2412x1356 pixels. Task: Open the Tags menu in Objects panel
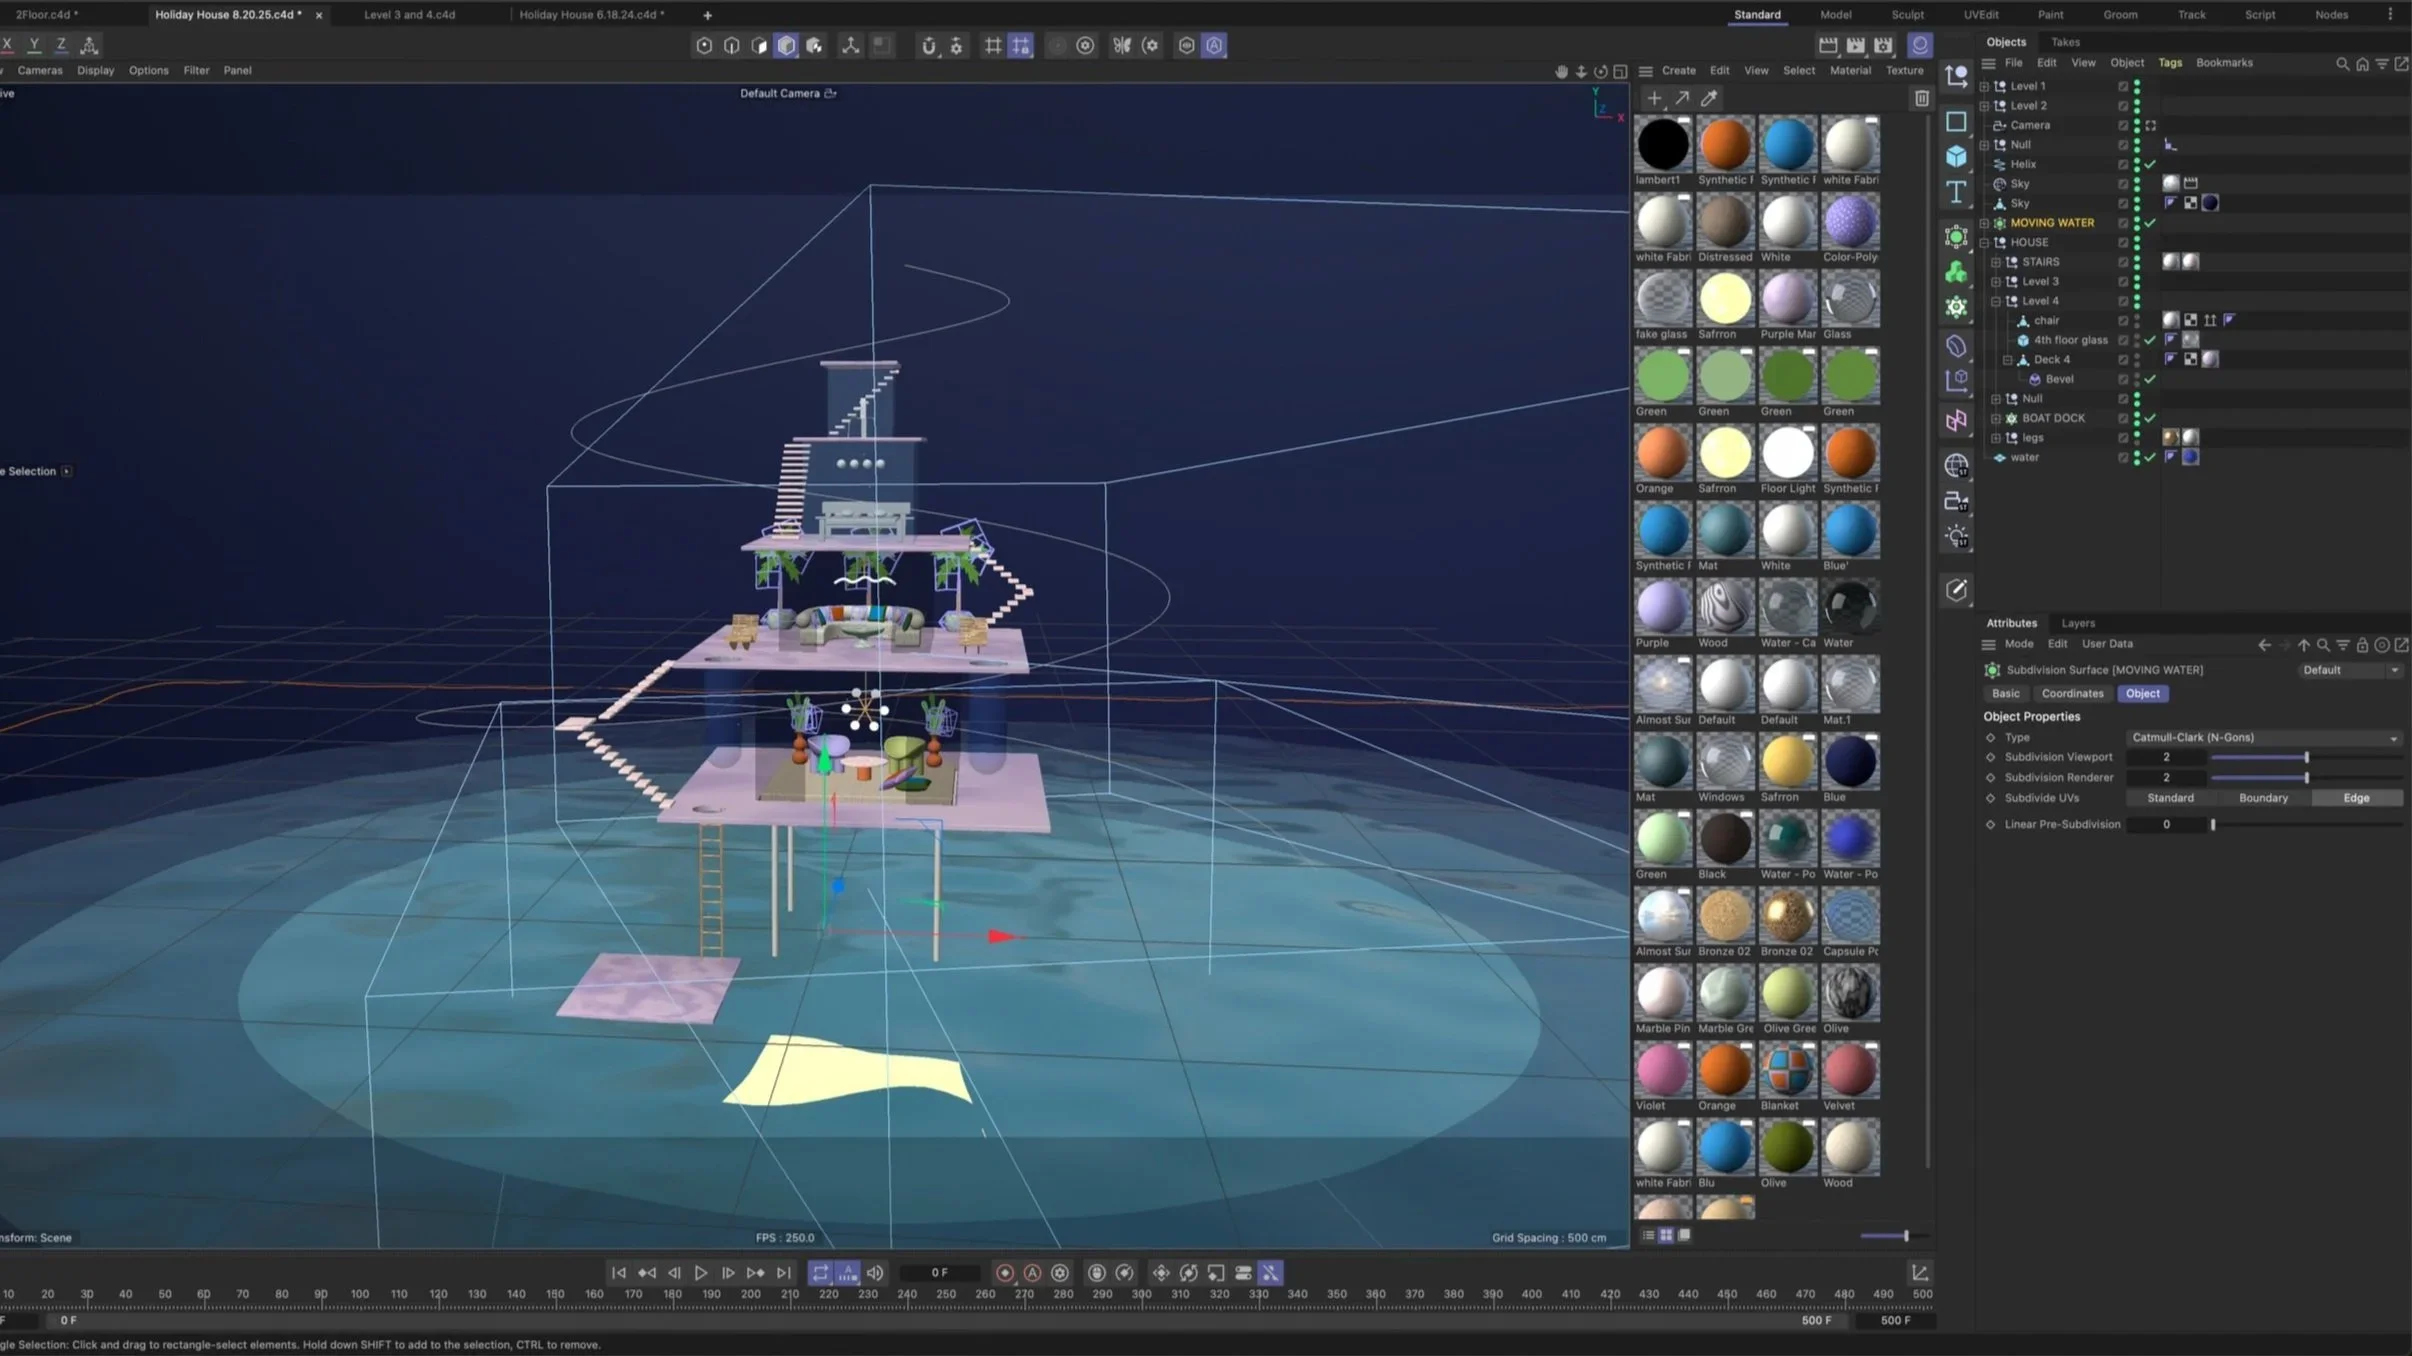[2169, 63]
